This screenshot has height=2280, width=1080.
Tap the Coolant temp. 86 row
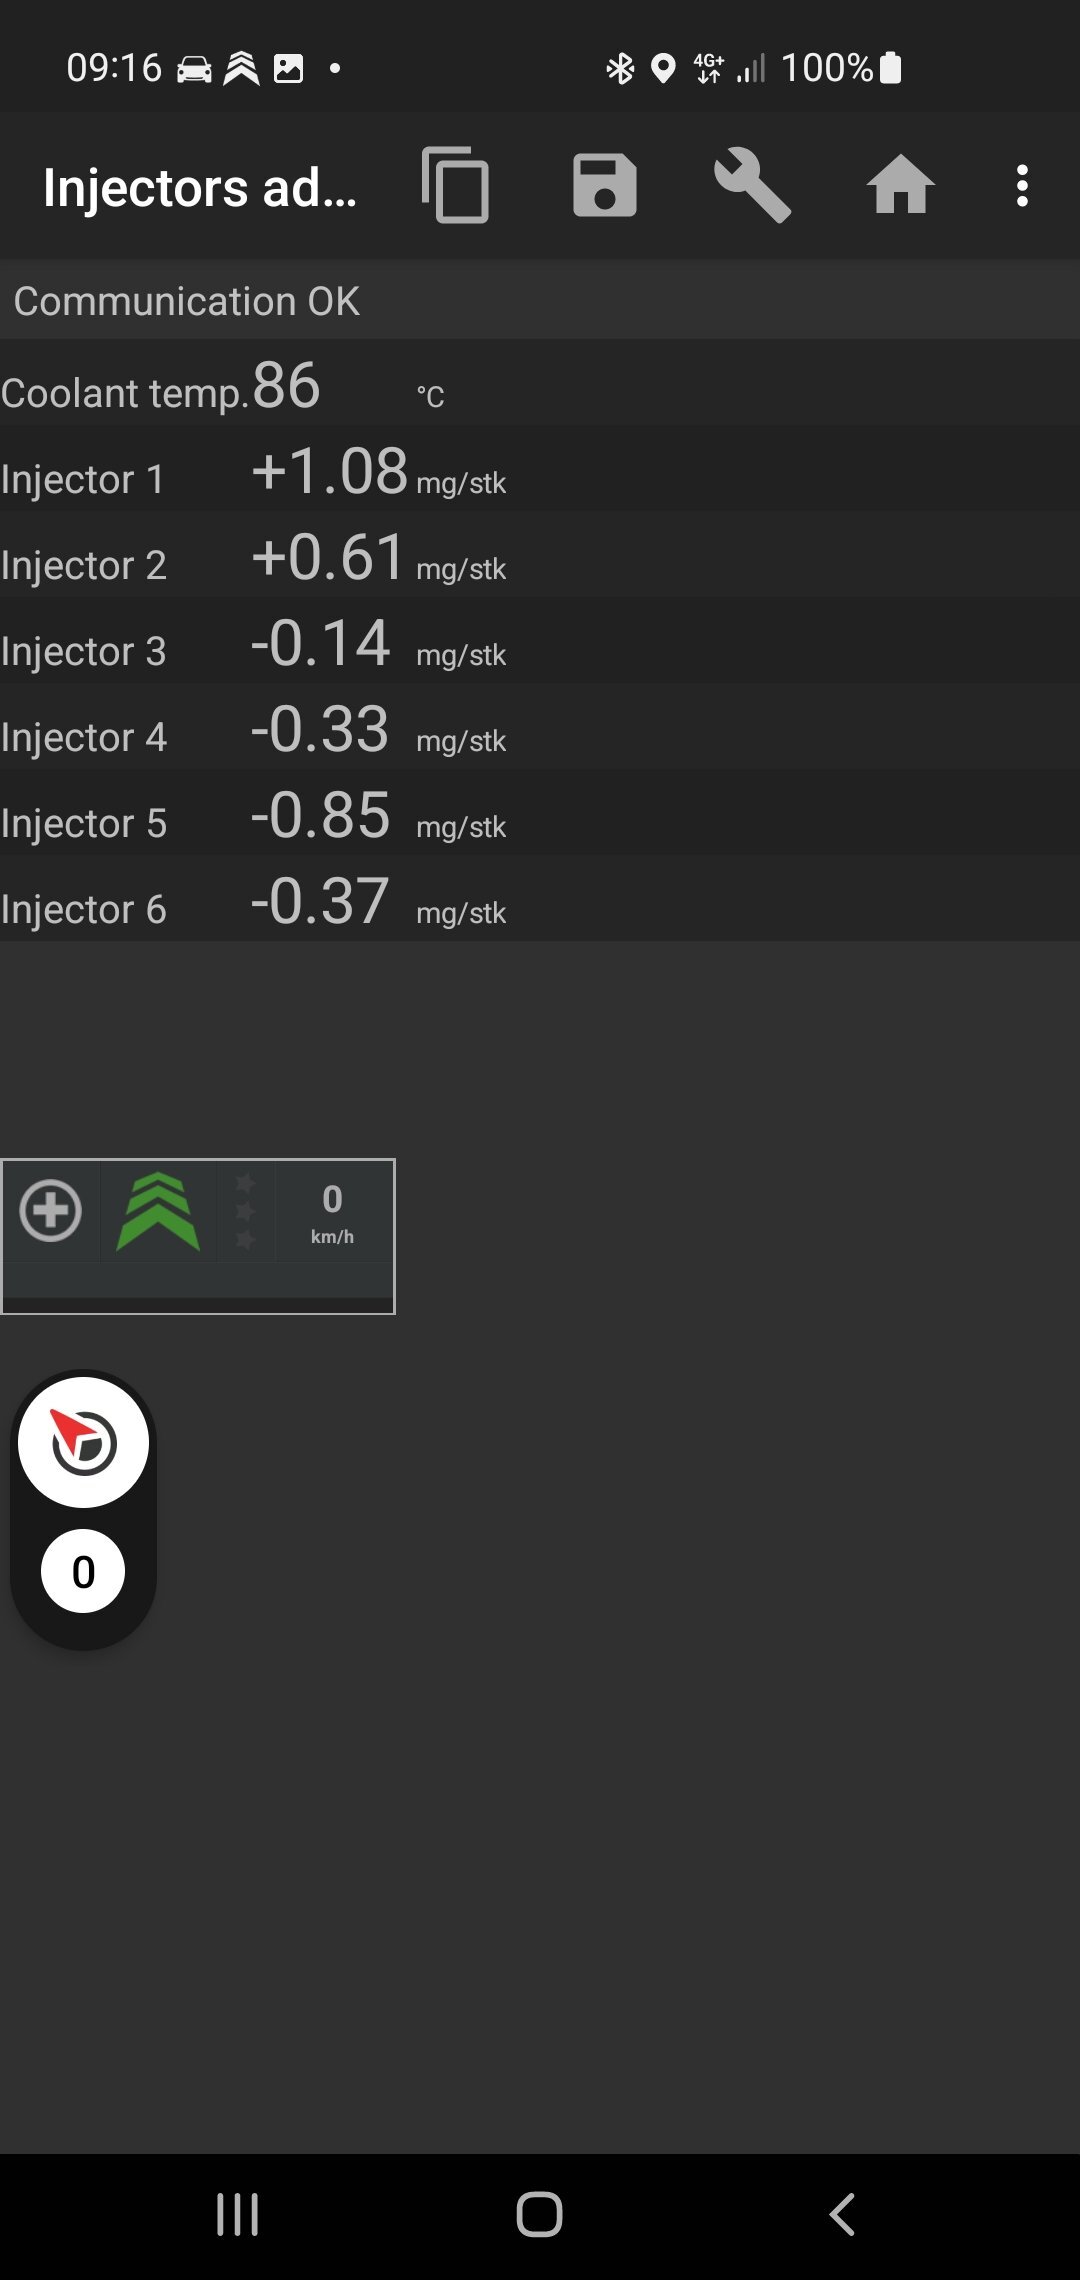coord(540,384)
